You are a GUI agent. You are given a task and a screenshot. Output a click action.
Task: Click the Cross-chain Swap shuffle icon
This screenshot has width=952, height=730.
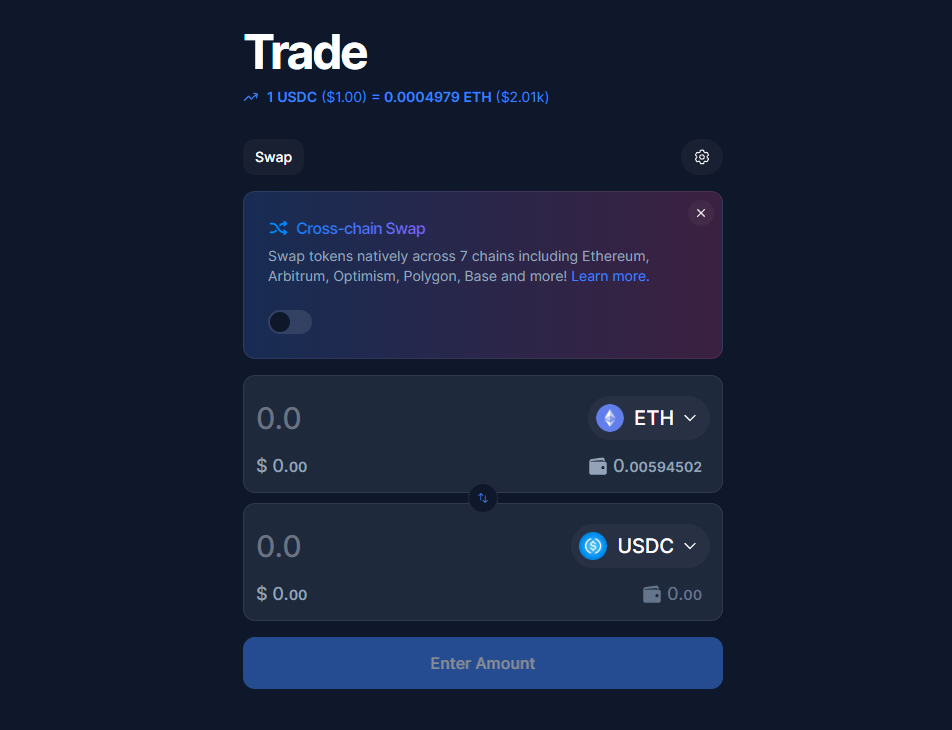coord(278,228)
